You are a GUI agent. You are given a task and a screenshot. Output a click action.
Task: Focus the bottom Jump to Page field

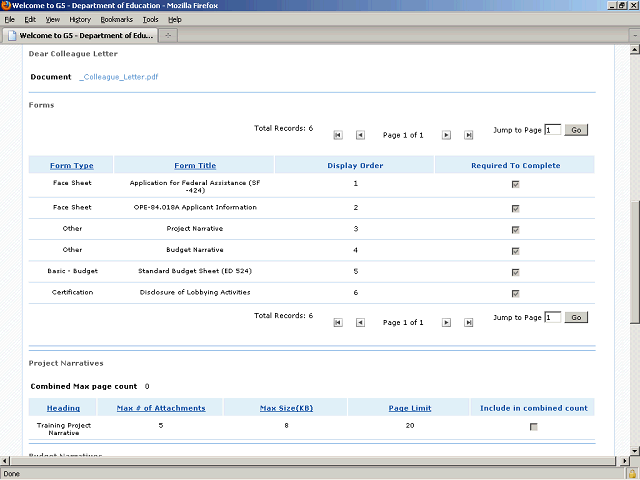coord(552,317)
